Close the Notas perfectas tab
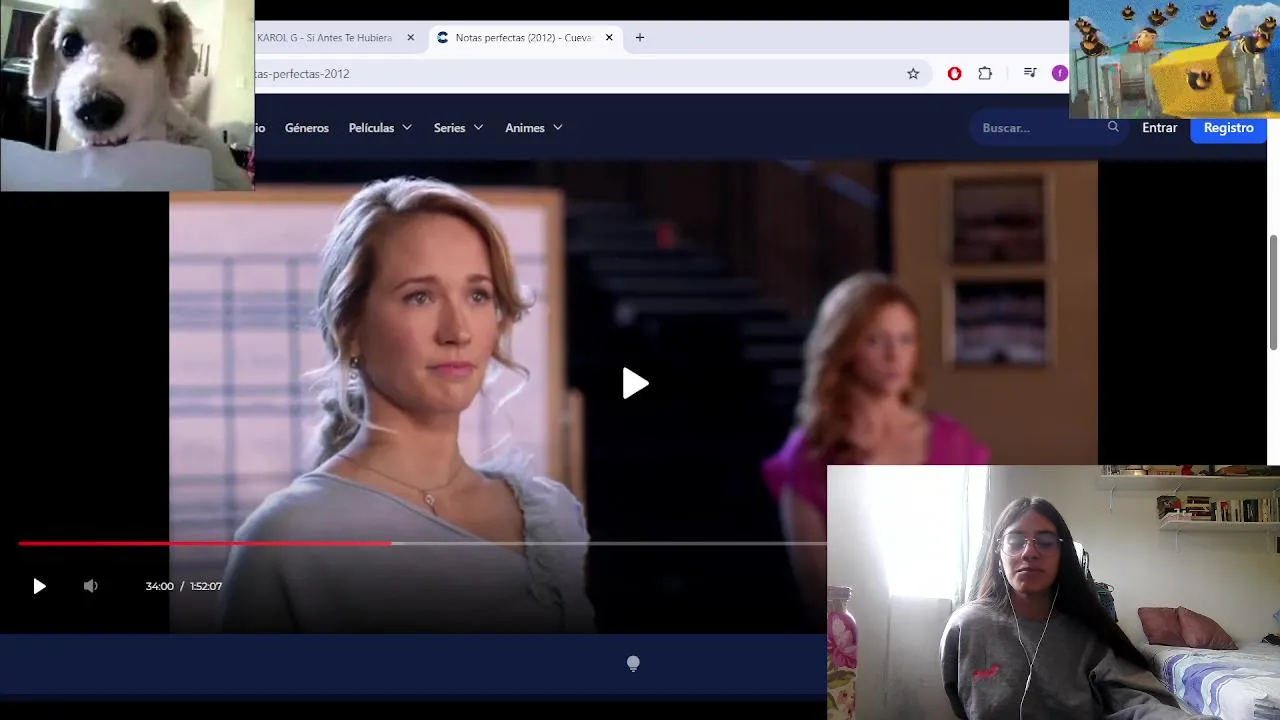Screen dimensions: 1280x720 pos(609,38)
